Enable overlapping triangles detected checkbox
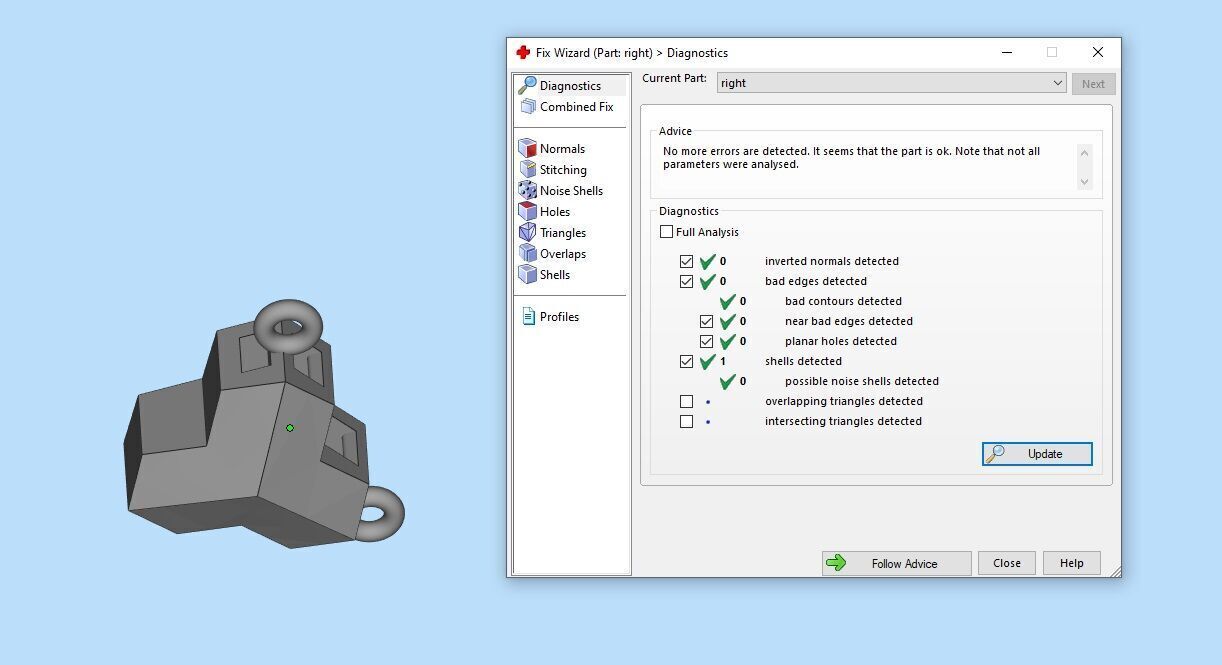Viewport: 1222px width, 665px height. point(686,402)
